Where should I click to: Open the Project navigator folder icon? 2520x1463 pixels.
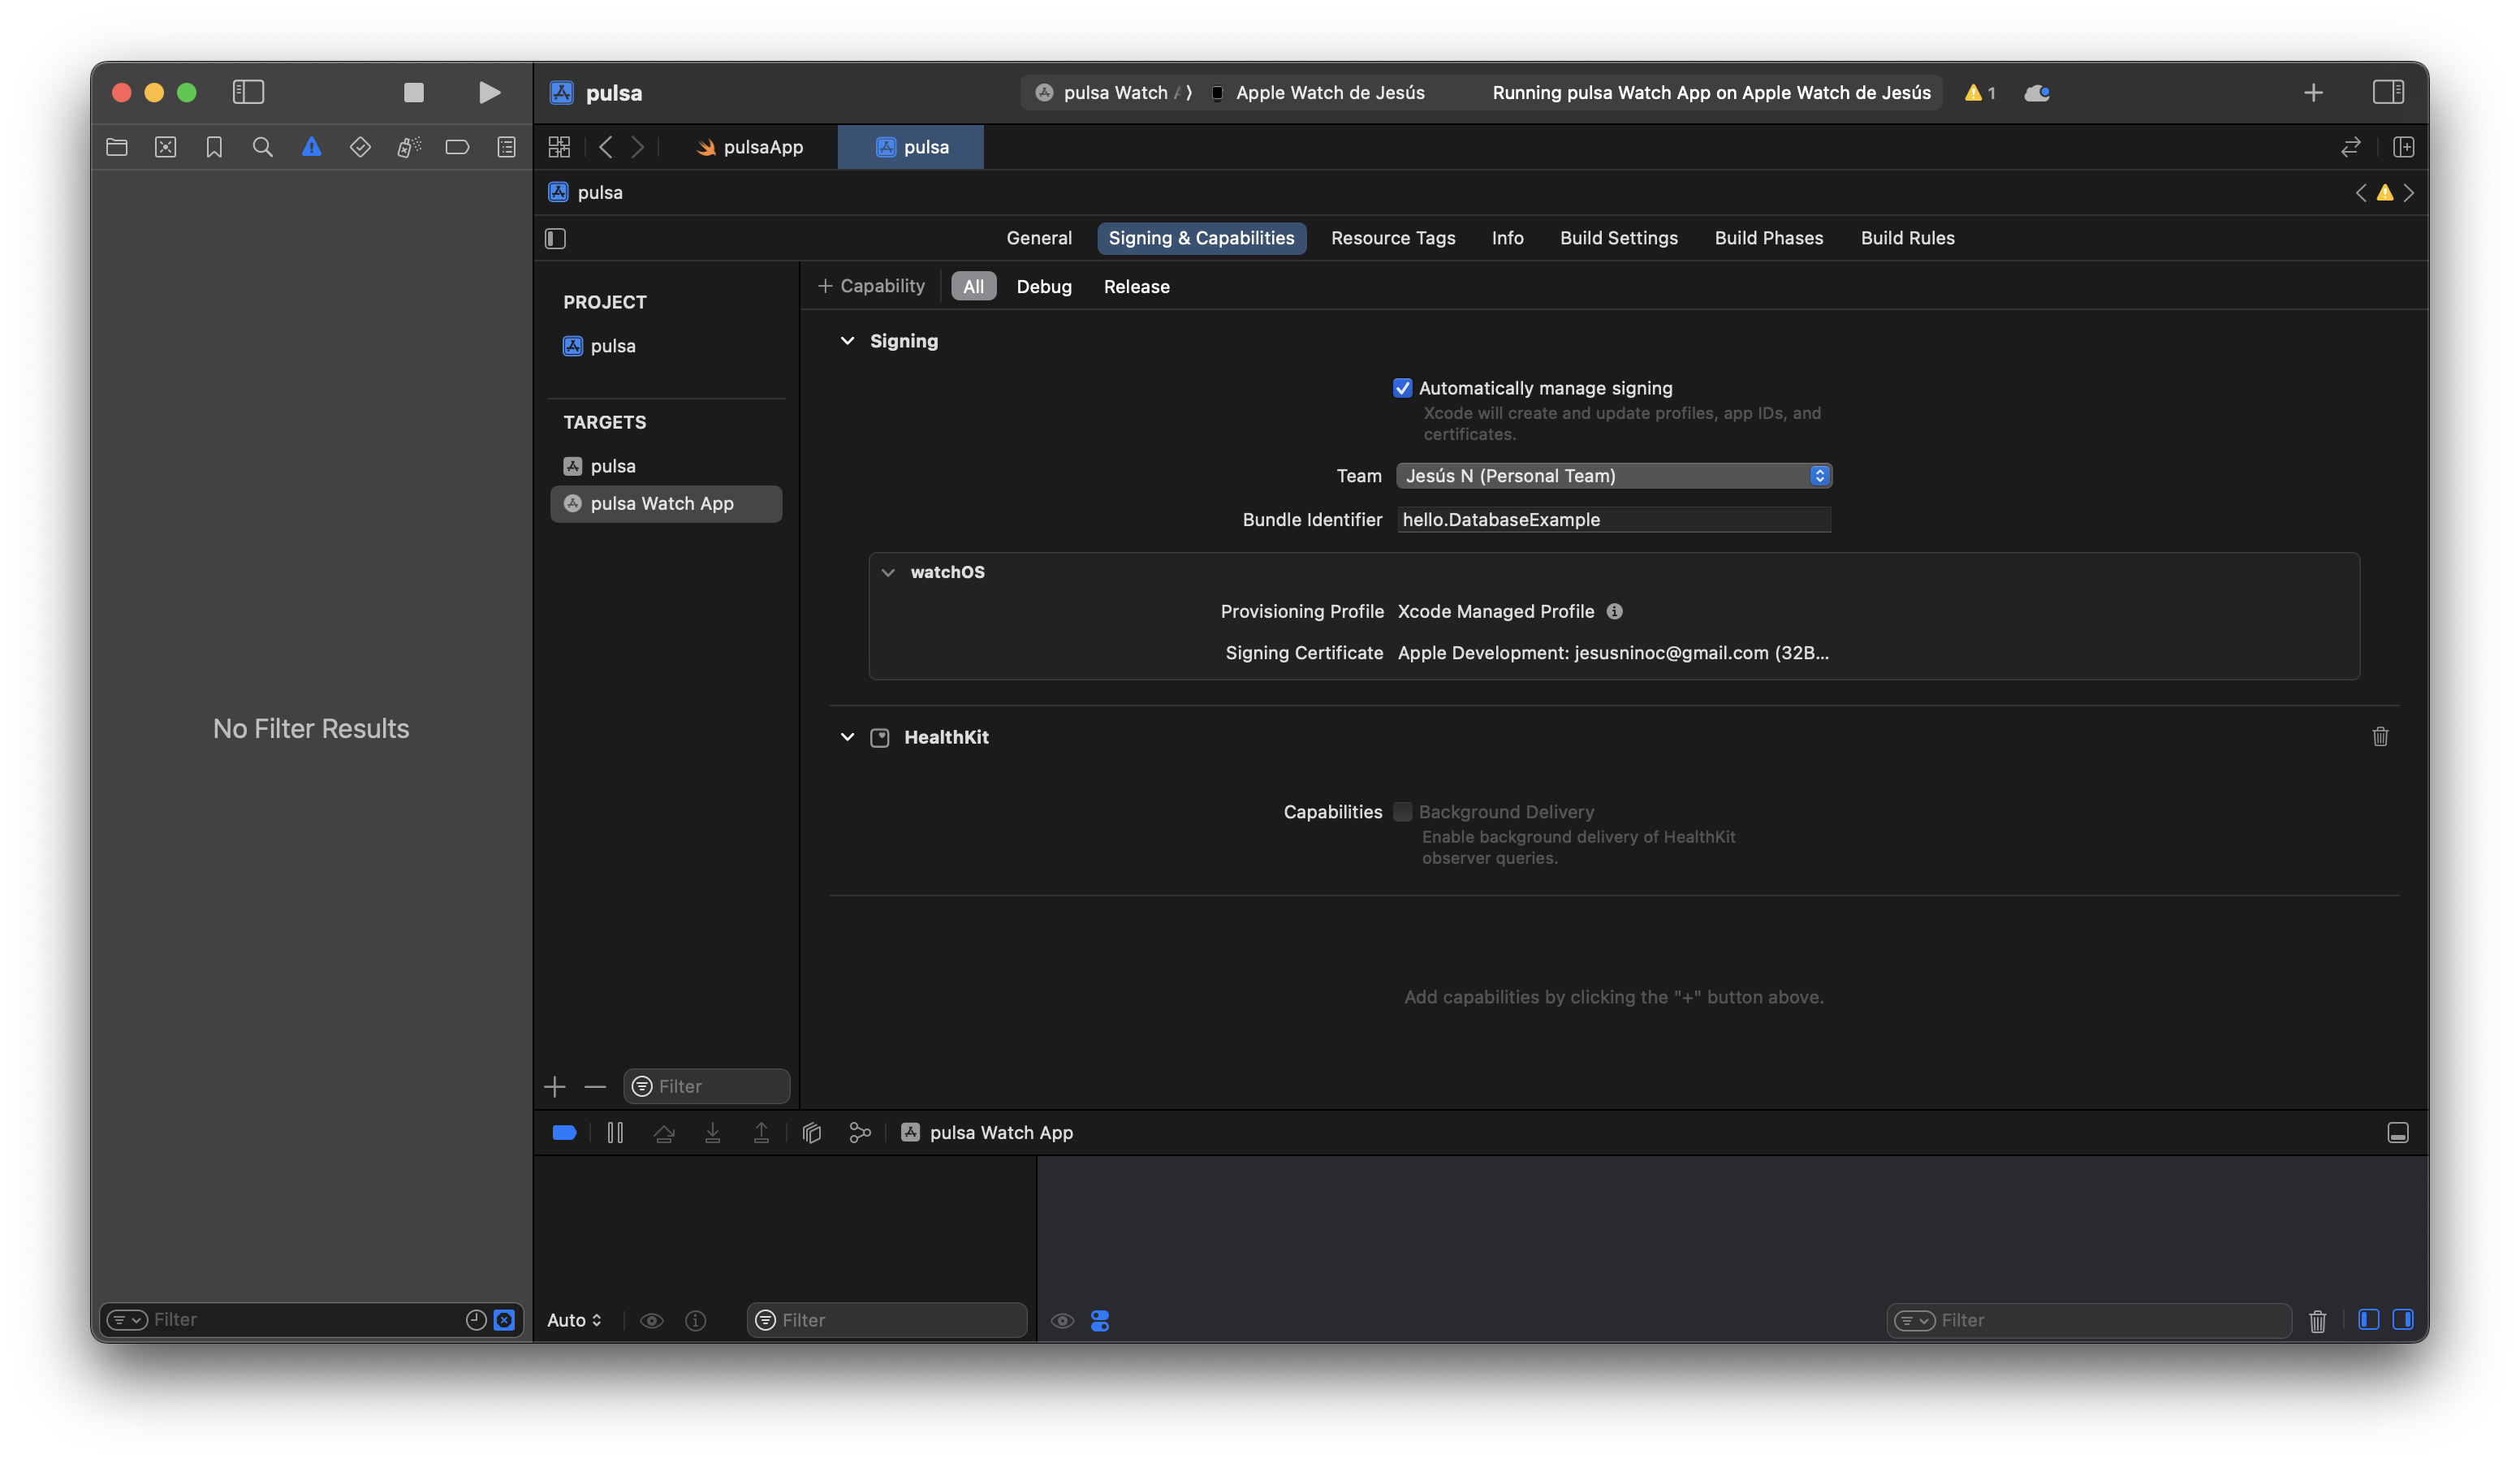[117, 147]
